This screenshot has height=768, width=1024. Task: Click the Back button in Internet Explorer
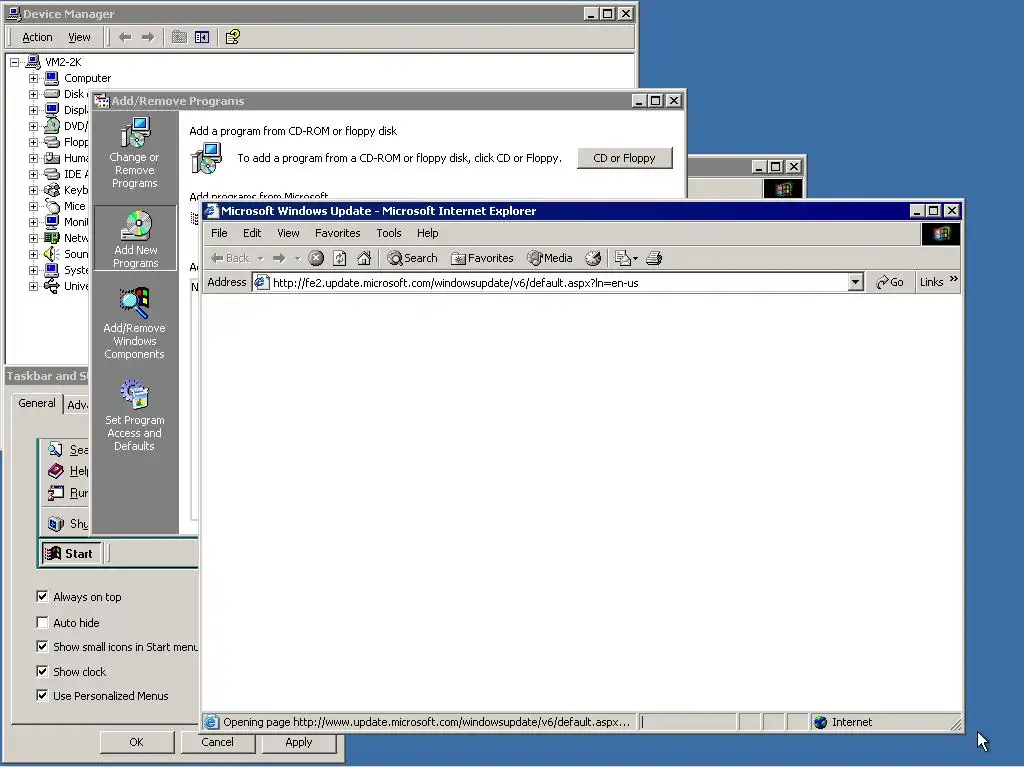[x=230, y=258]
